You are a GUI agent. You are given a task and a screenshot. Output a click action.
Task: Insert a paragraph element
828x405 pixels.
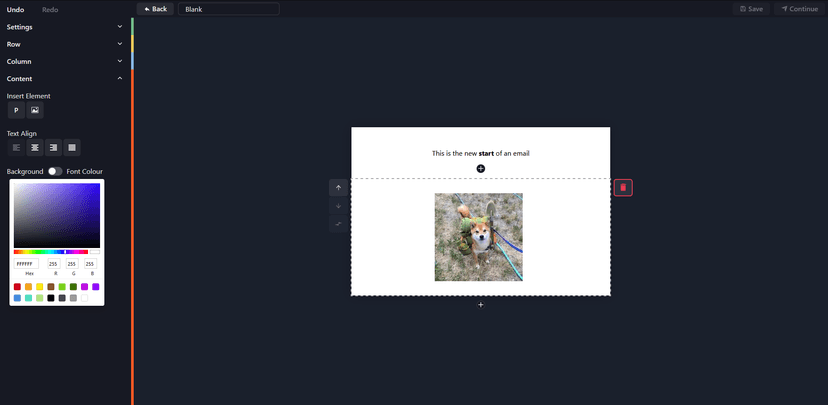(x=16, y=110)
